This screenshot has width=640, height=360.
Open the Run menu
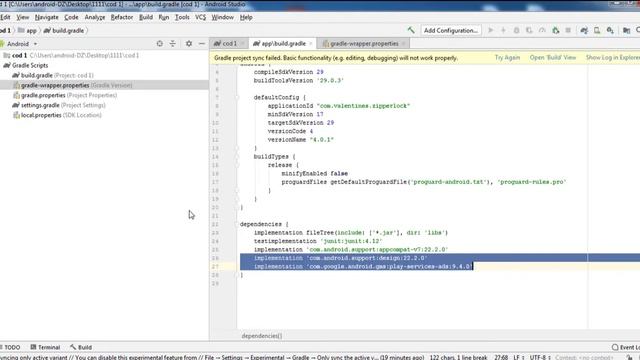(x=164, y=17)
